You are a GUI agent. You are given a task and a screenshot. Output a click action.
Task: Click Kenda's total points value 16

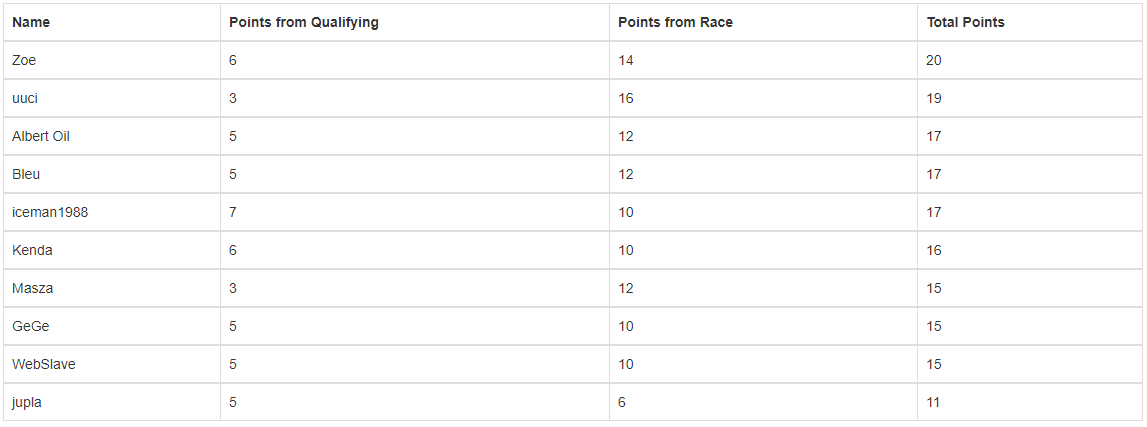933,250
